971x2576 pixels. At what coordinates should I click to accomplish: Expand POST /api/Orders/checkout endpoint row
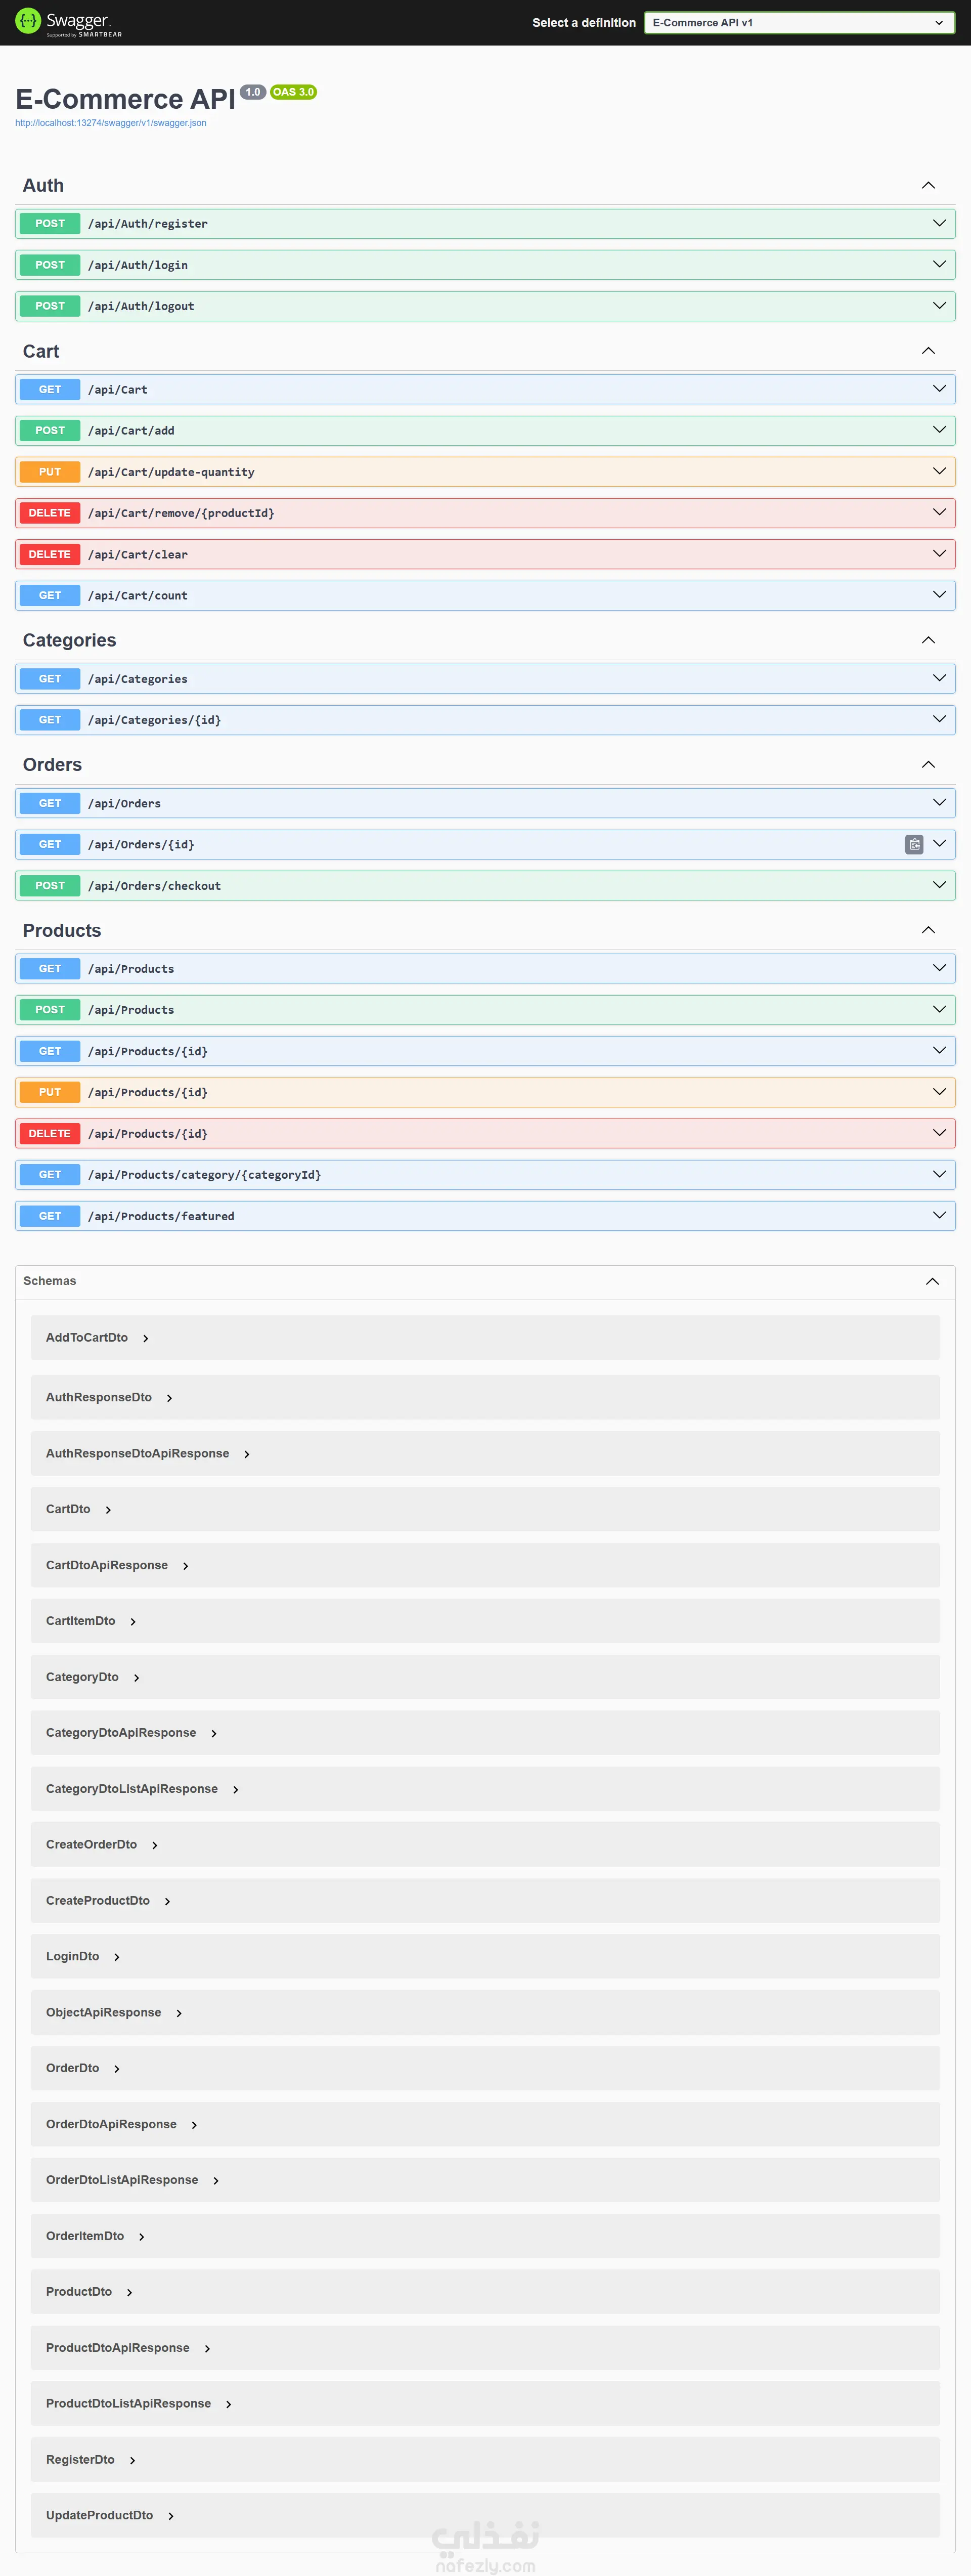[x=939, y=886]
